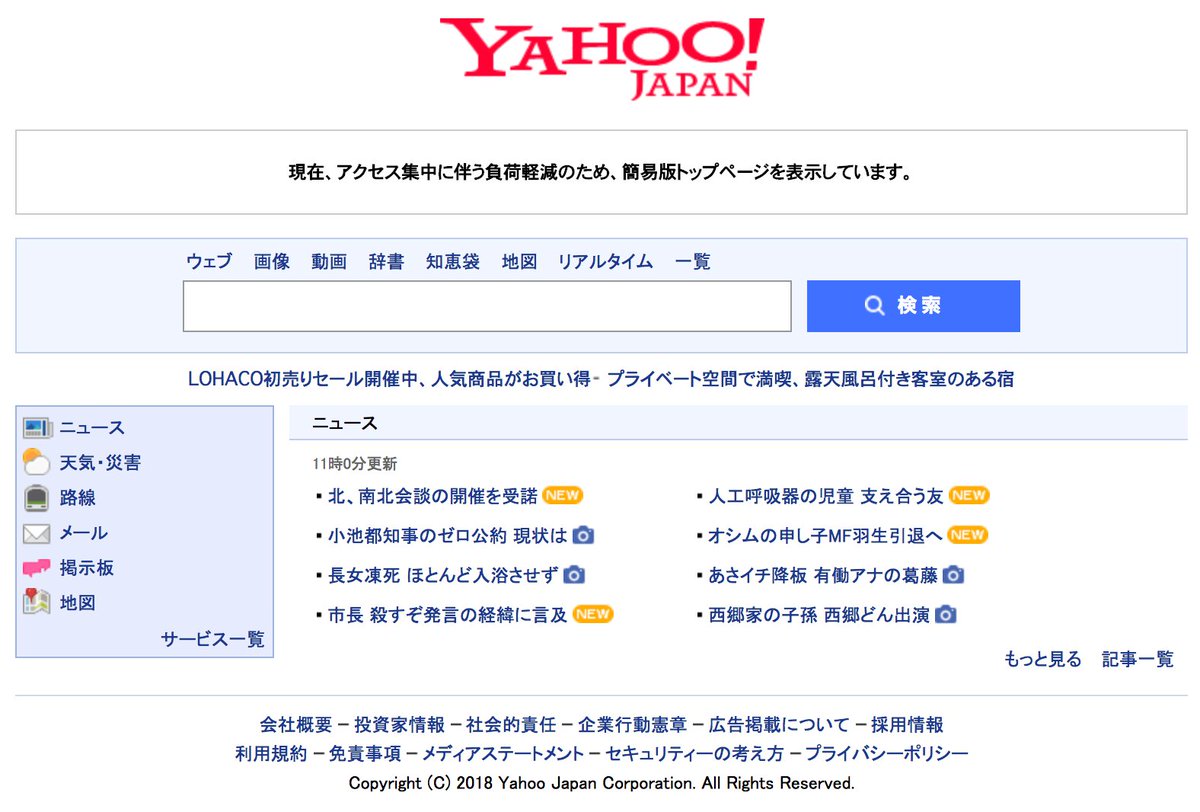Click NEW badge beside 北、南北会談 headline

pyautogui.click(x=563, y=495)
